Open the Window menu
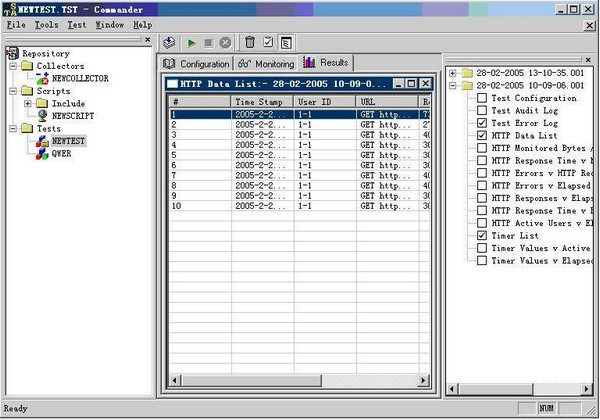 coord(110,25)
